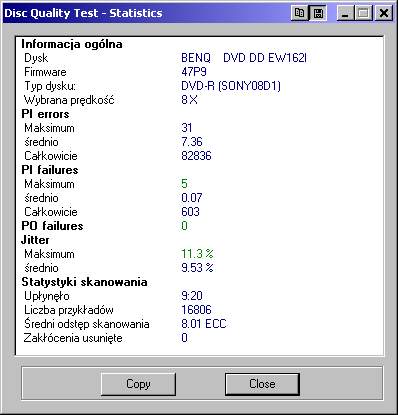Click the window title 'Disc Quality Test - Statistics'
Viewport: 398px width, 415px height.
pos(83,13)
